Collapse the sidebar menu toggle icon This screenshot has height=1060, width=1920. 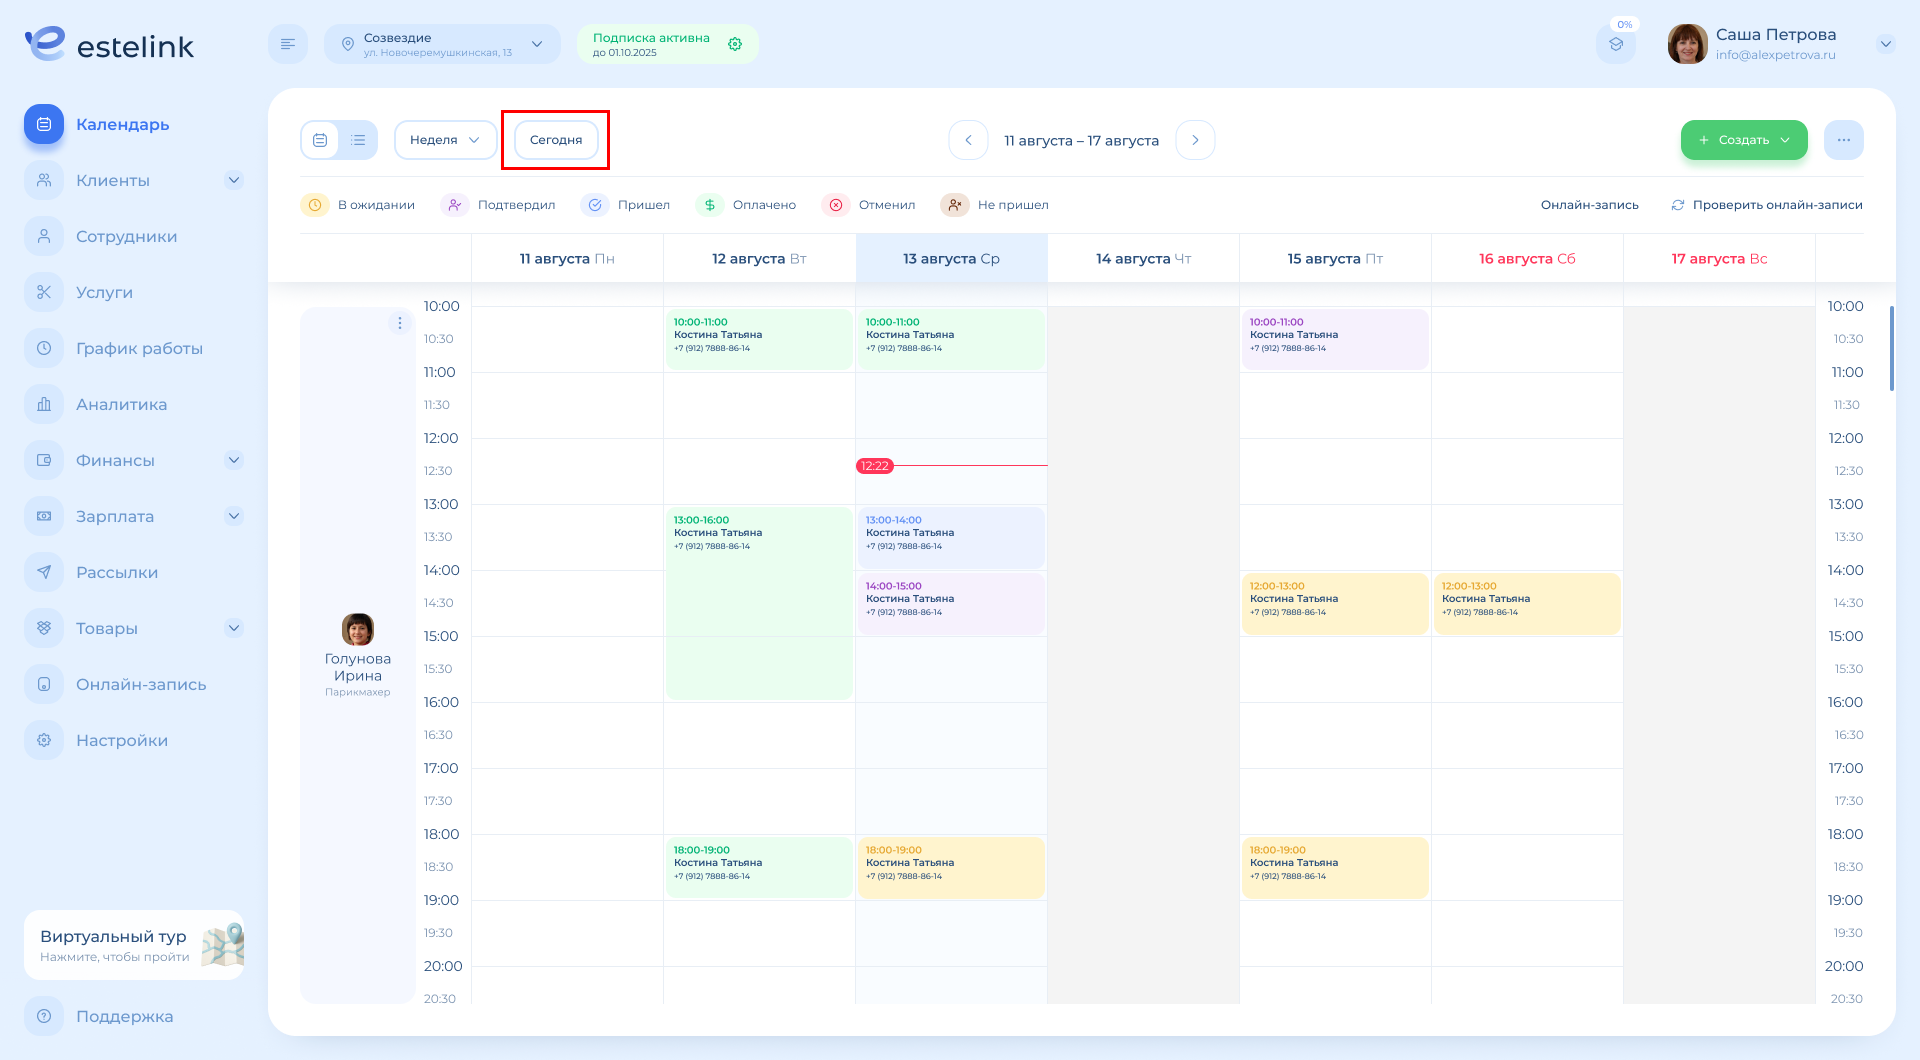point(288,44)
